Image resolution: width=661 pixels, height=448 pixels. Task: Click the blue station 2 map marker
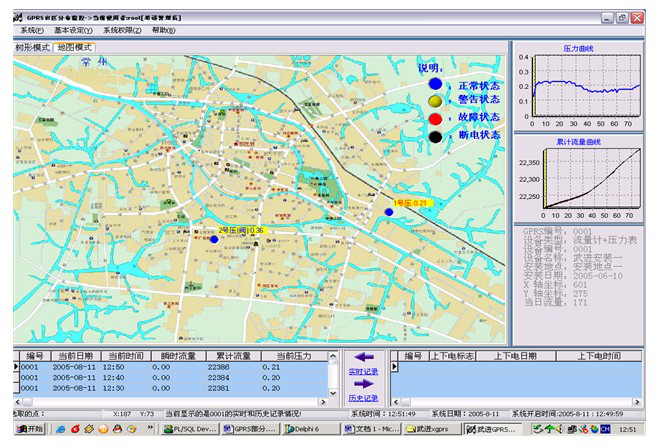(x=213, y=239)
